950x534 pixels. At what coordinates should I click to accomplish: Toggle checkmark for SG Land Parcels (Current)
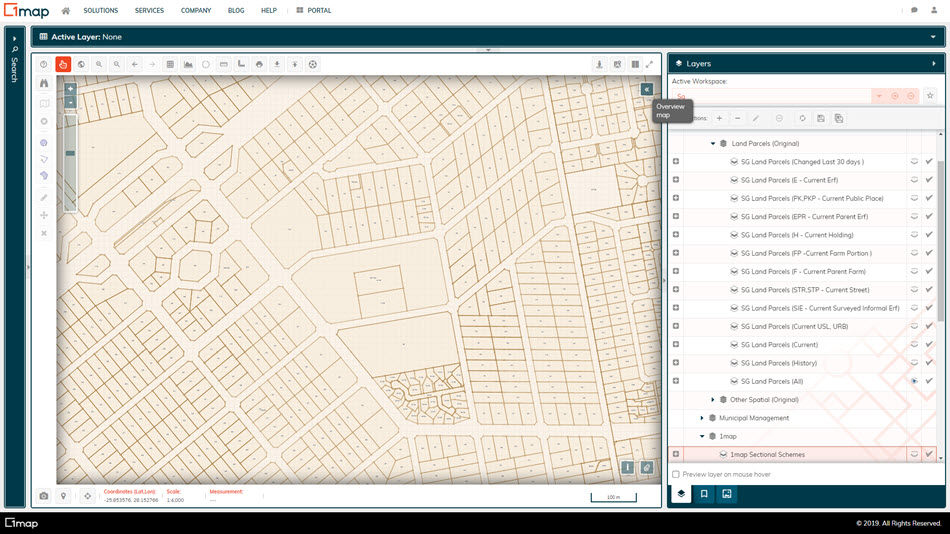(x=929, y=344)
